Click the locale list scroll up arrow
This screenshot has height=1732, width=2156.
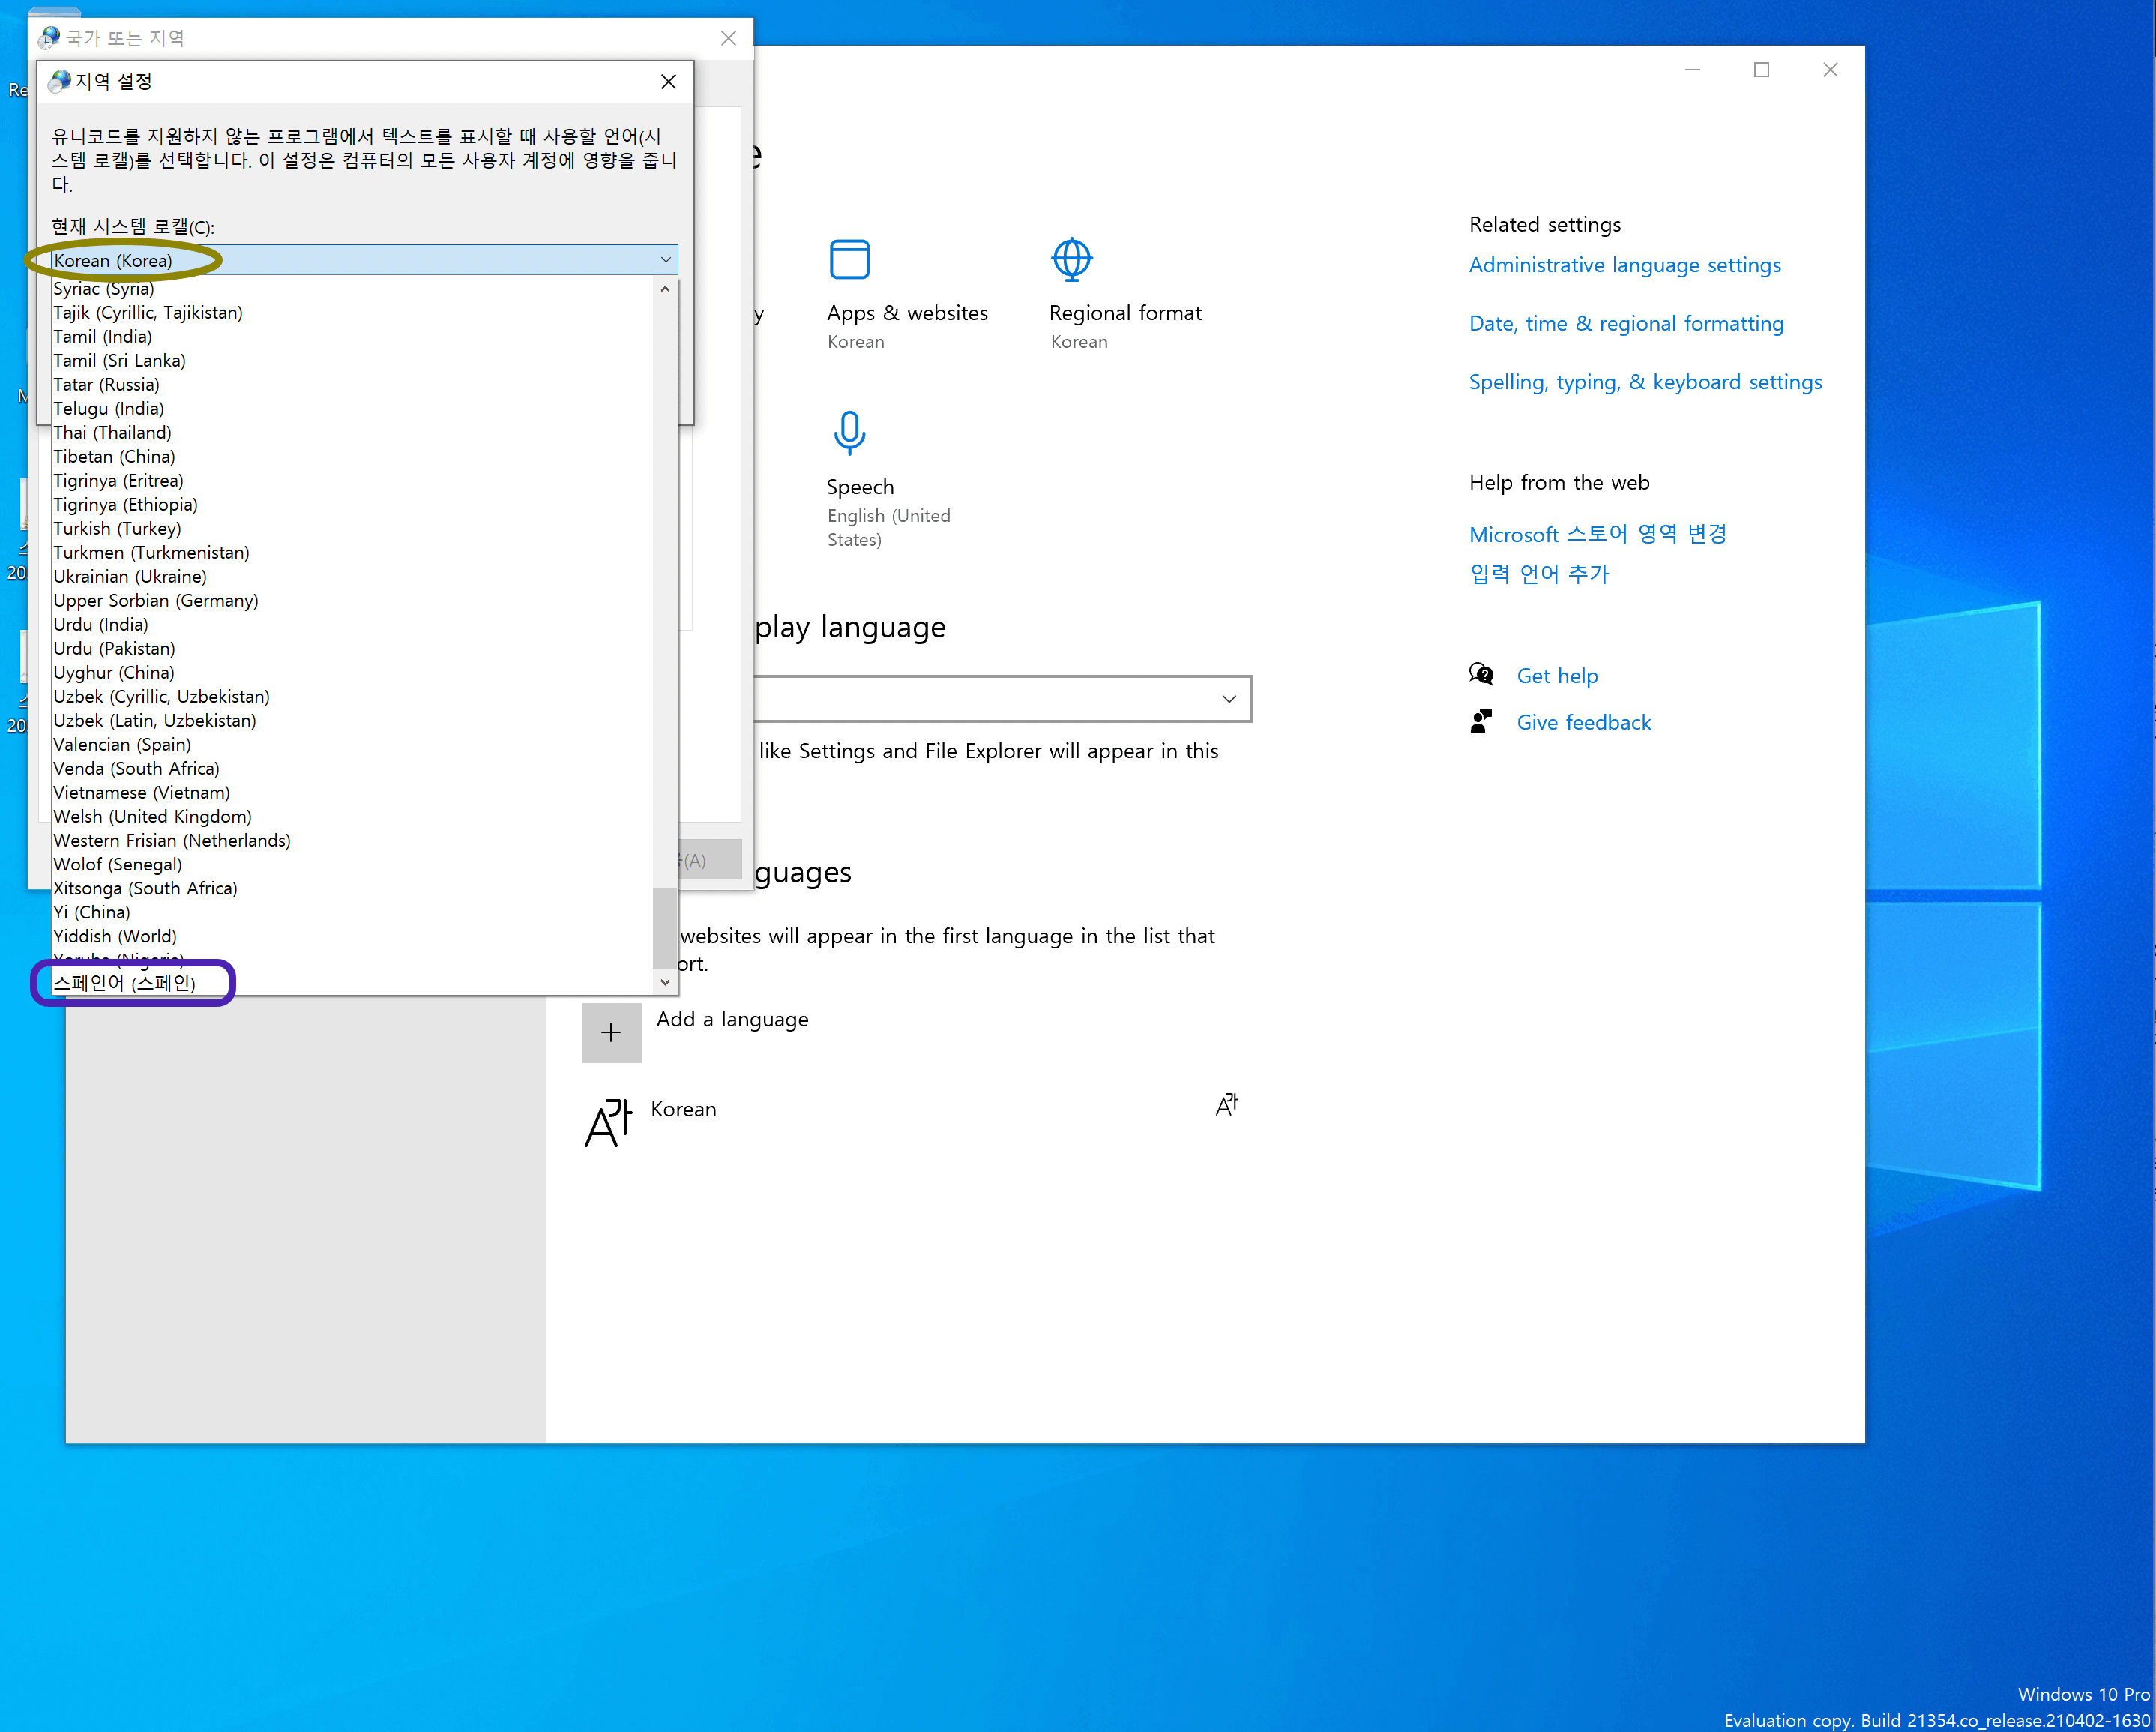point(665,289)
